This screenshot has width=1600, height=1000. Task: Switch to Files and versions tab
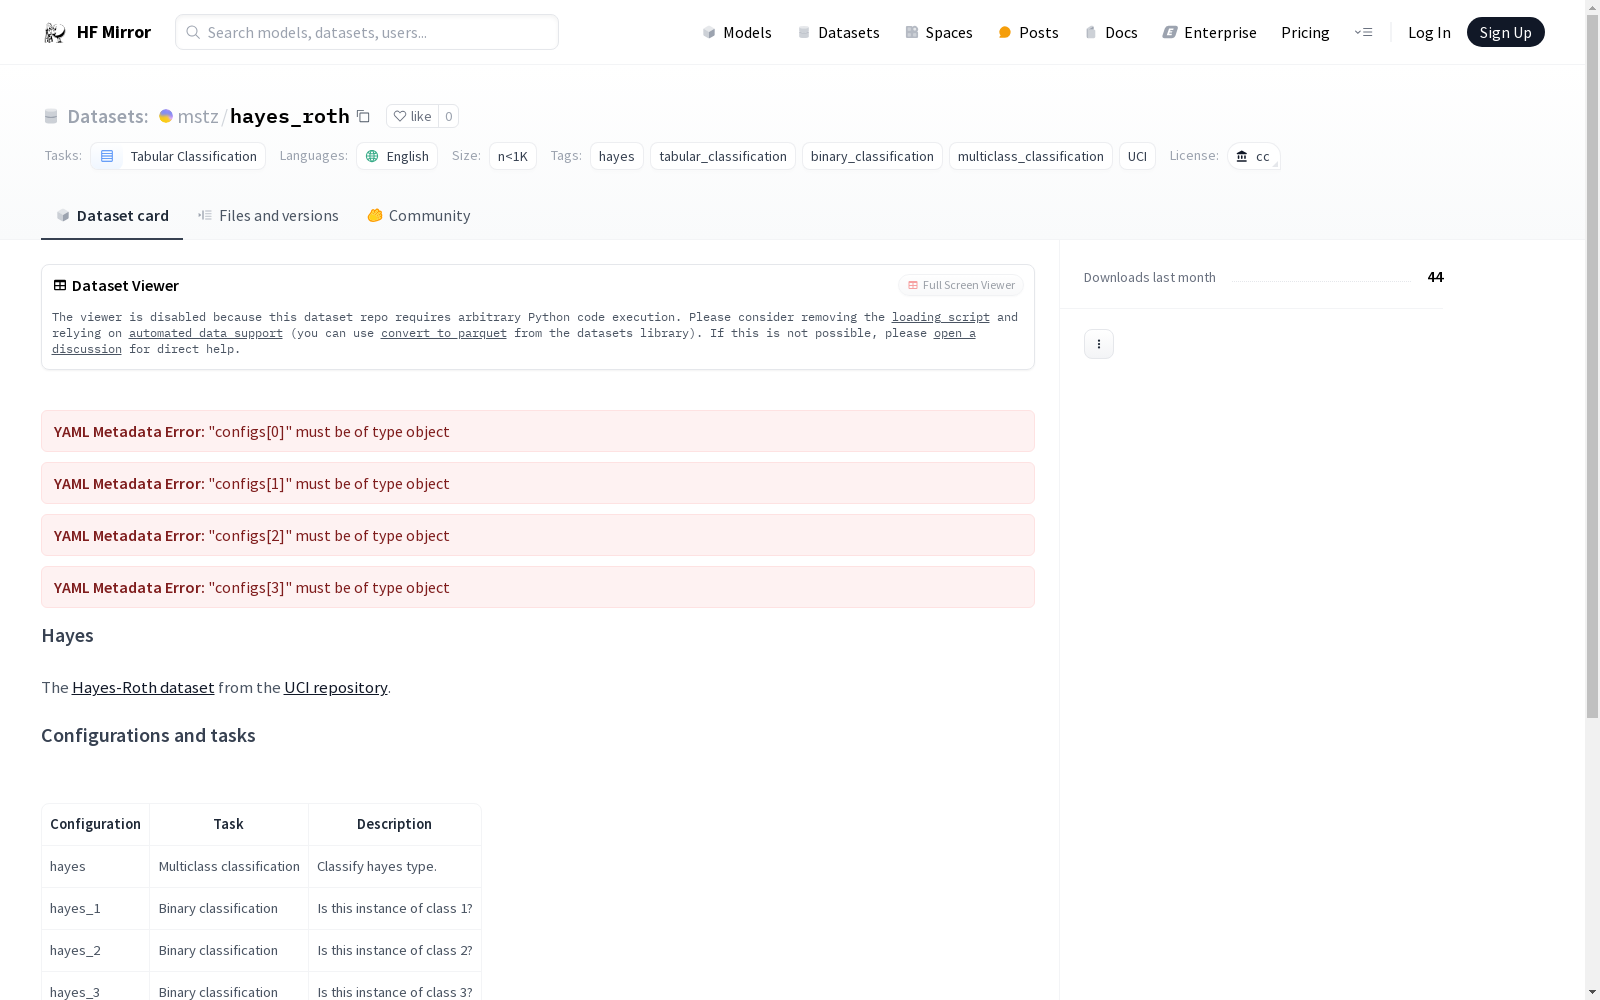[x=268, y=216]
